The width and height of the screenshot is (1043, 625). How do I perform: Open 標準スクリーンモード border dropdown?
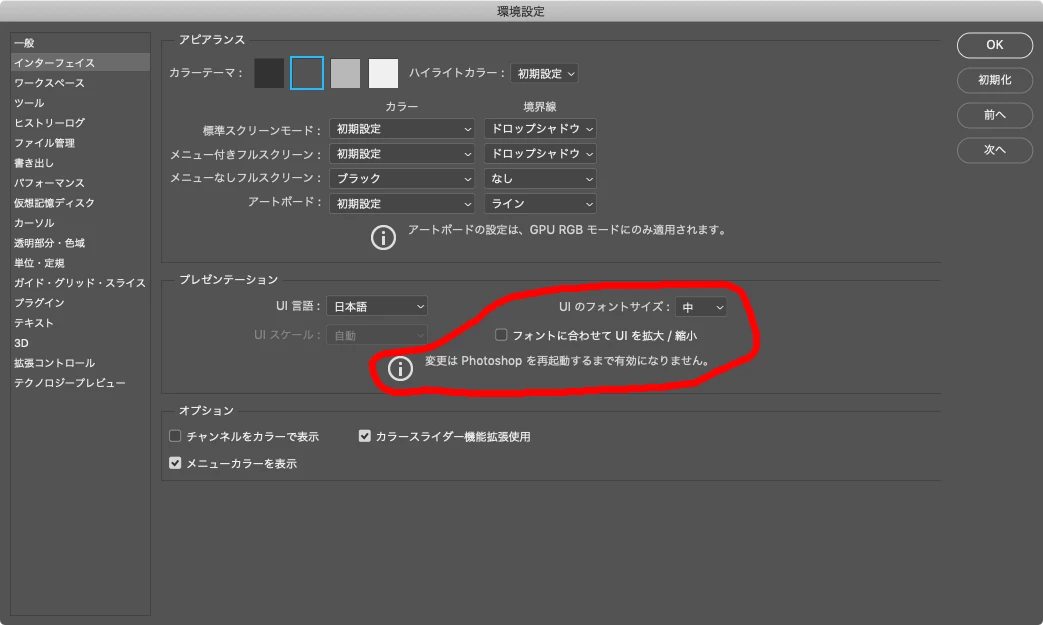point(540,129)
